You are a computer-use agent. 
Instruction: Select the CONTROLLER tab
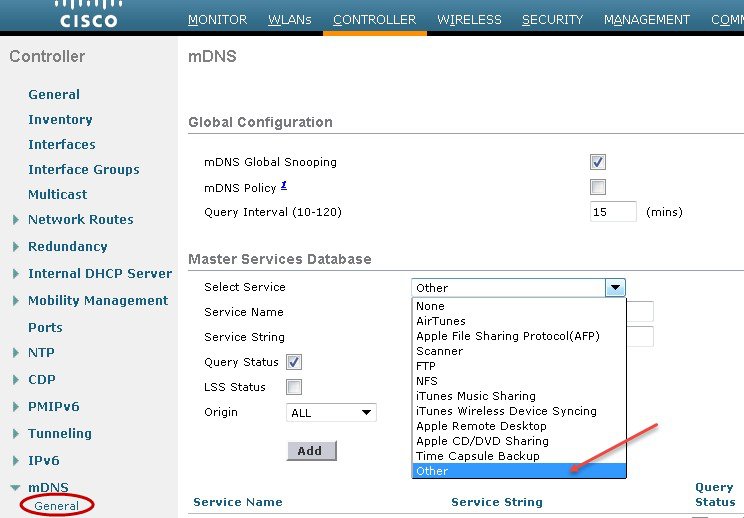pos(374,19)
